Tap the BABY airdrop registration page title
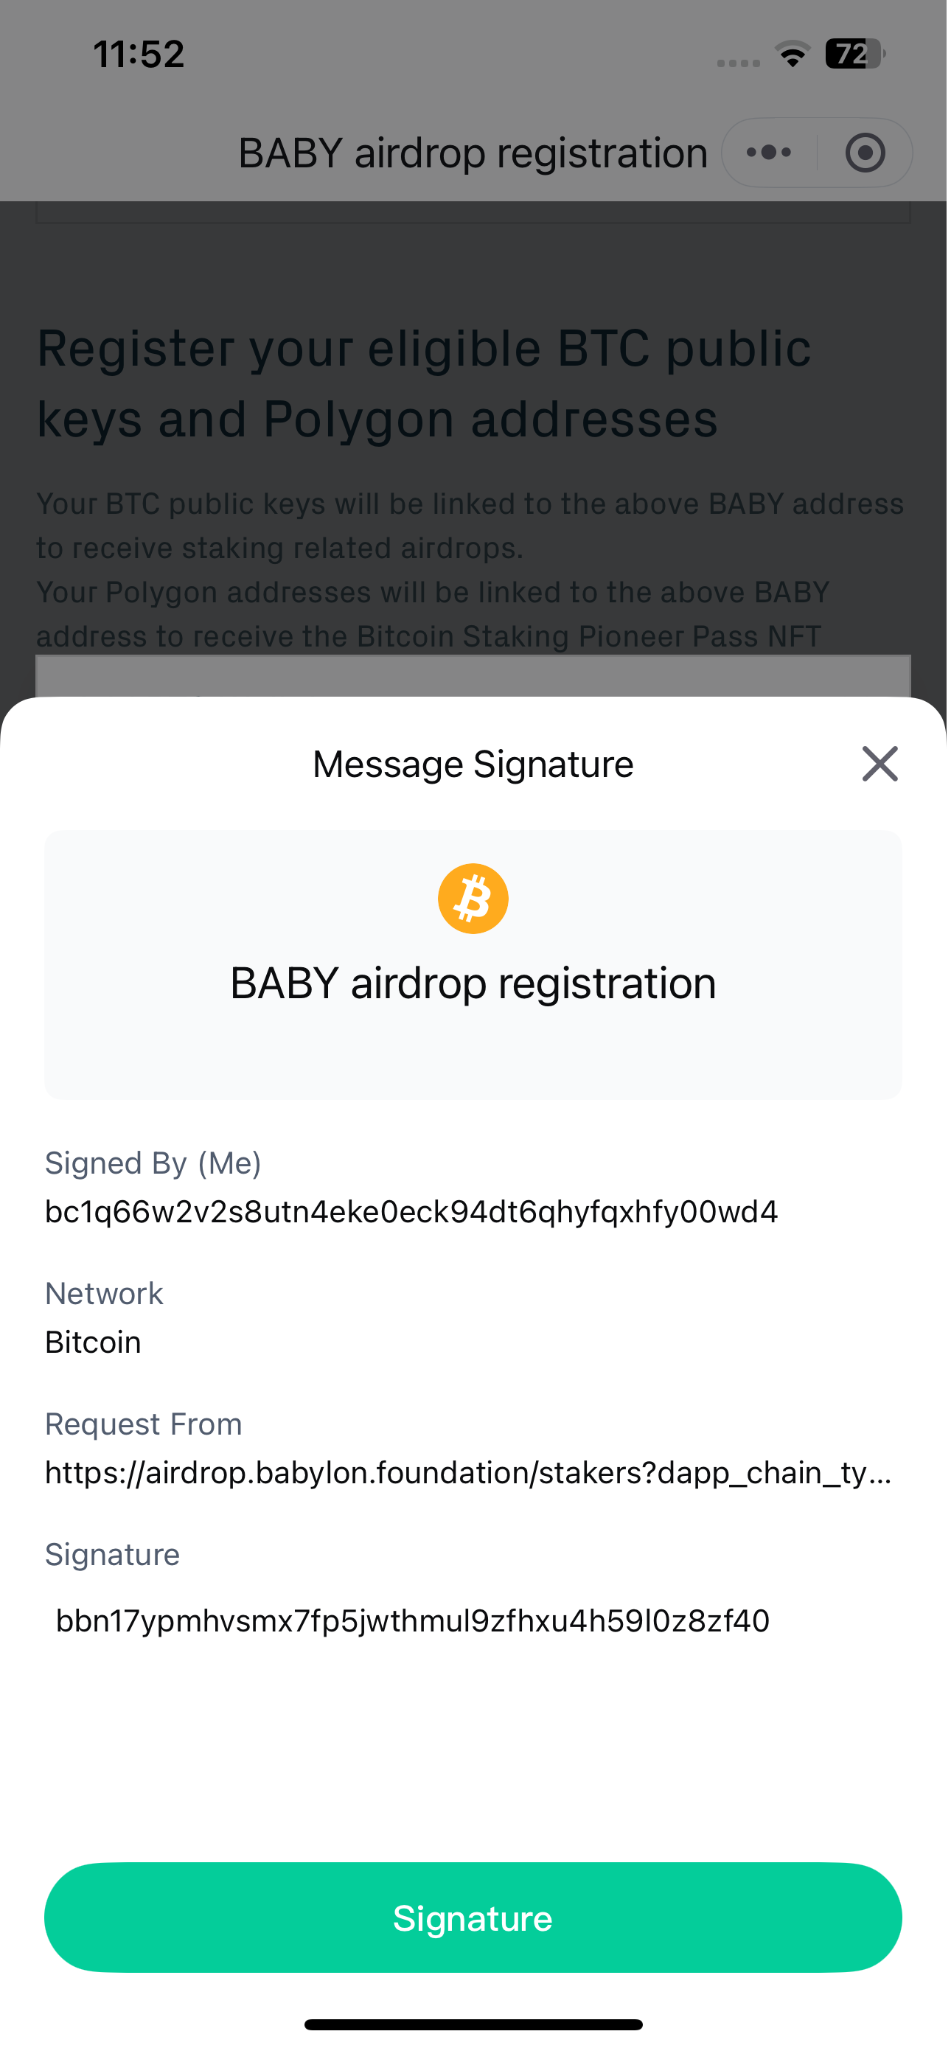 click(472, 154)
